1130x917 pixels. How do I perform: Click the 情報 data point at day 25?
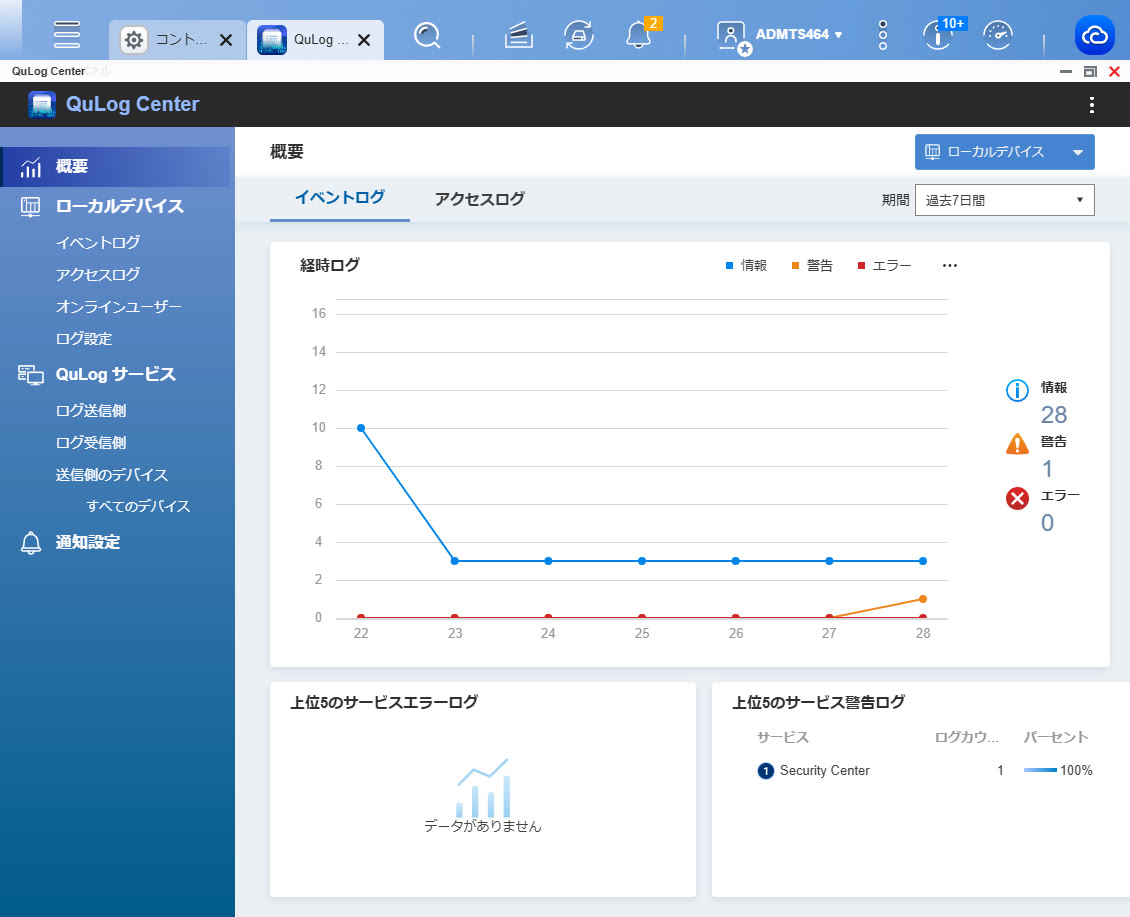click(x=641, y=561)
